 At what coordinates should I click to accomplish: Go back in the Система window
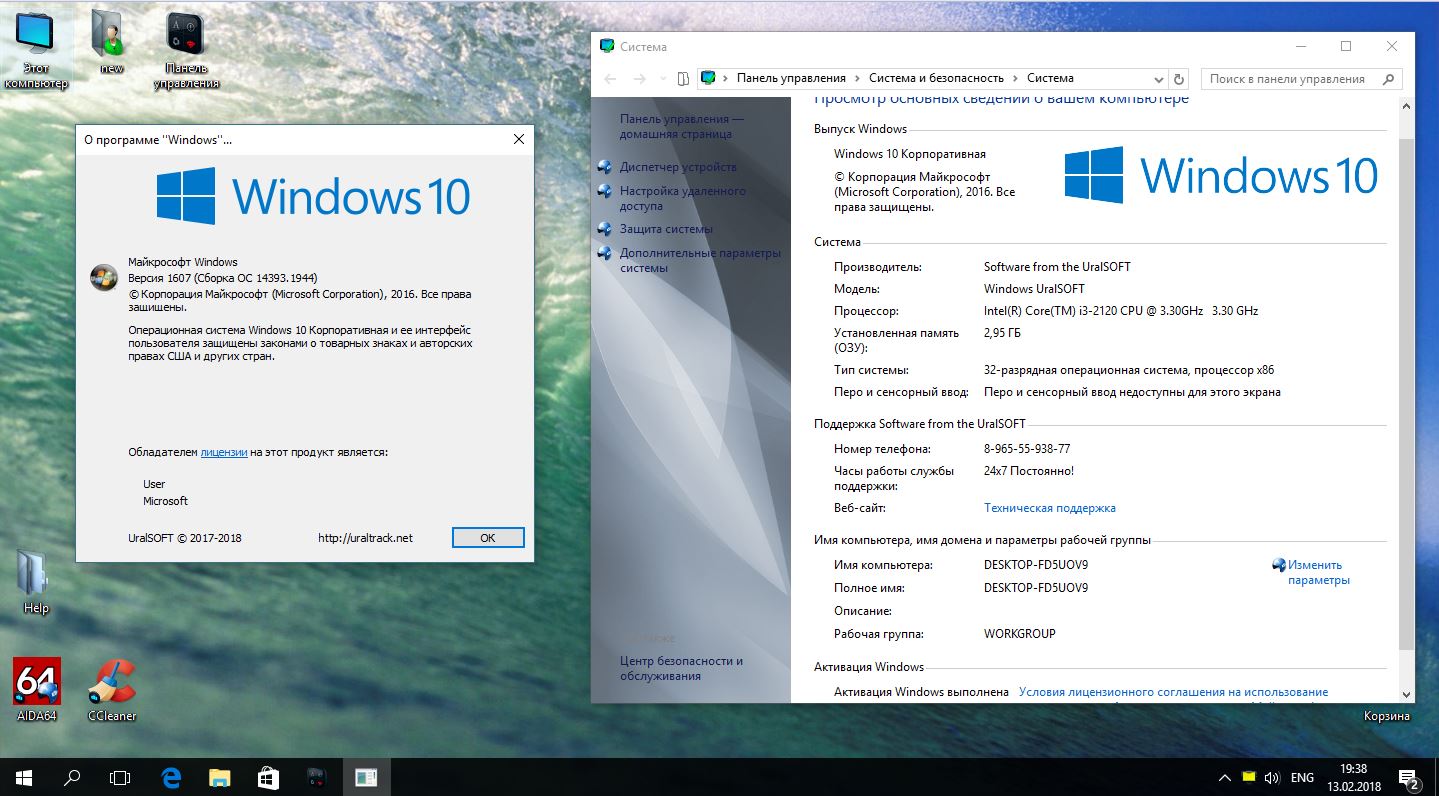[610, 78]
